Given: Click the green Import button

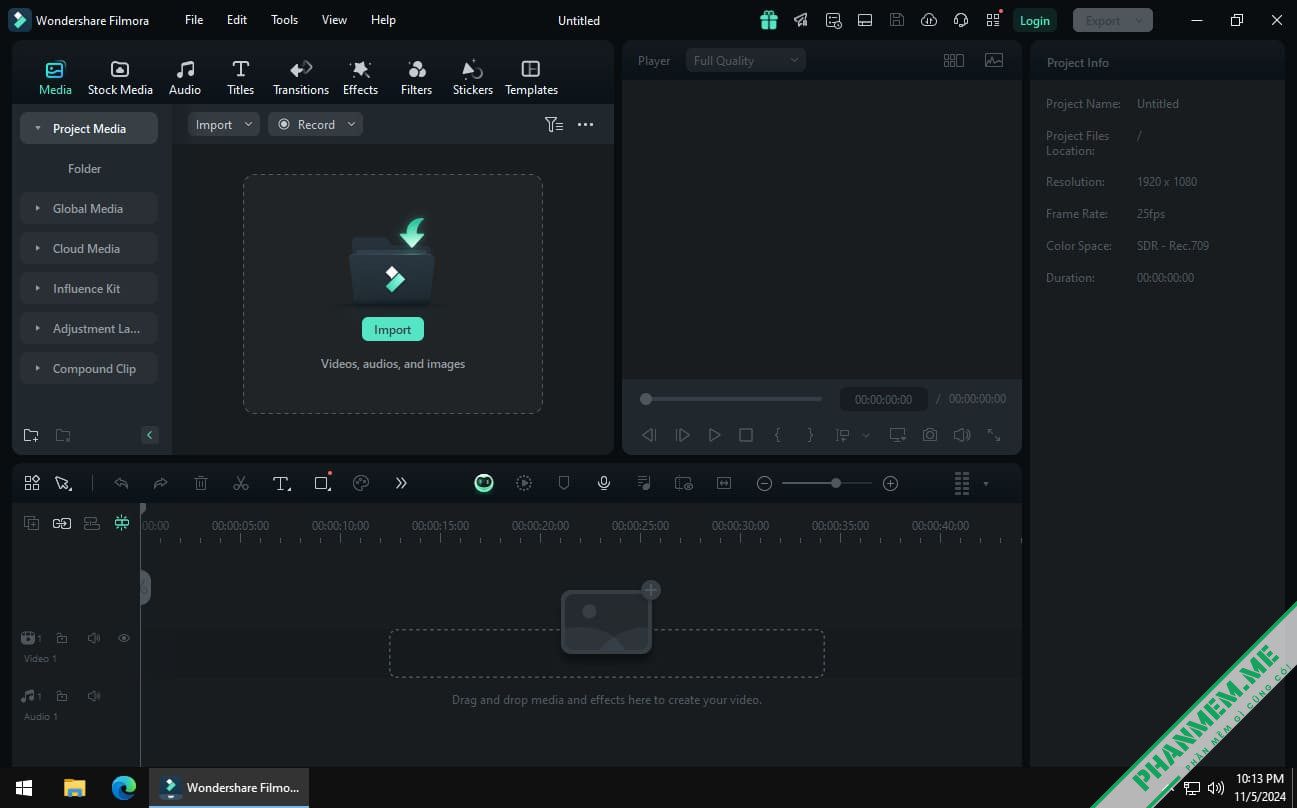Looking at the screenshot, I should pyautogui.click(x=393, y=329).
